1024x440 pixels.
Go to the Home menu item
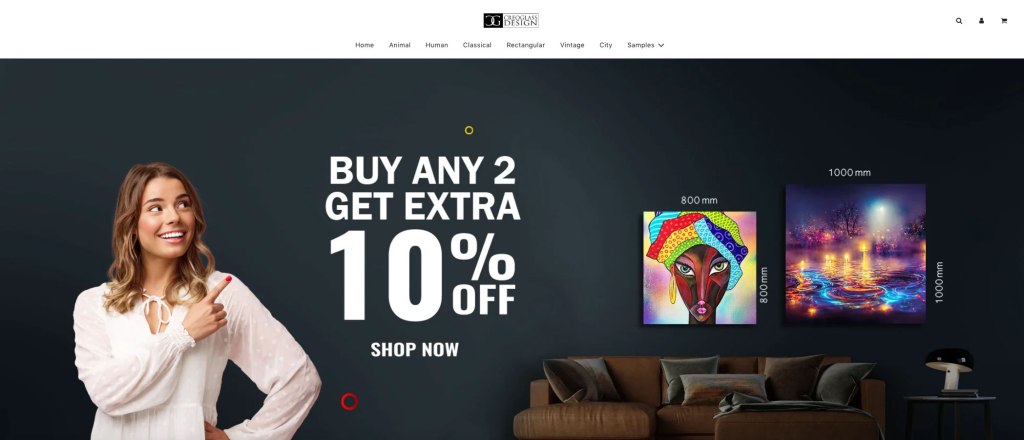(x=364, y=45)
